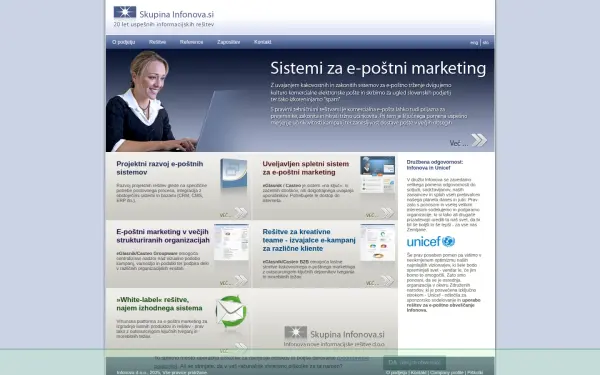Click screenshot thumbnail in Uveljavljen spletni sistem card

(x=377, y=174)
